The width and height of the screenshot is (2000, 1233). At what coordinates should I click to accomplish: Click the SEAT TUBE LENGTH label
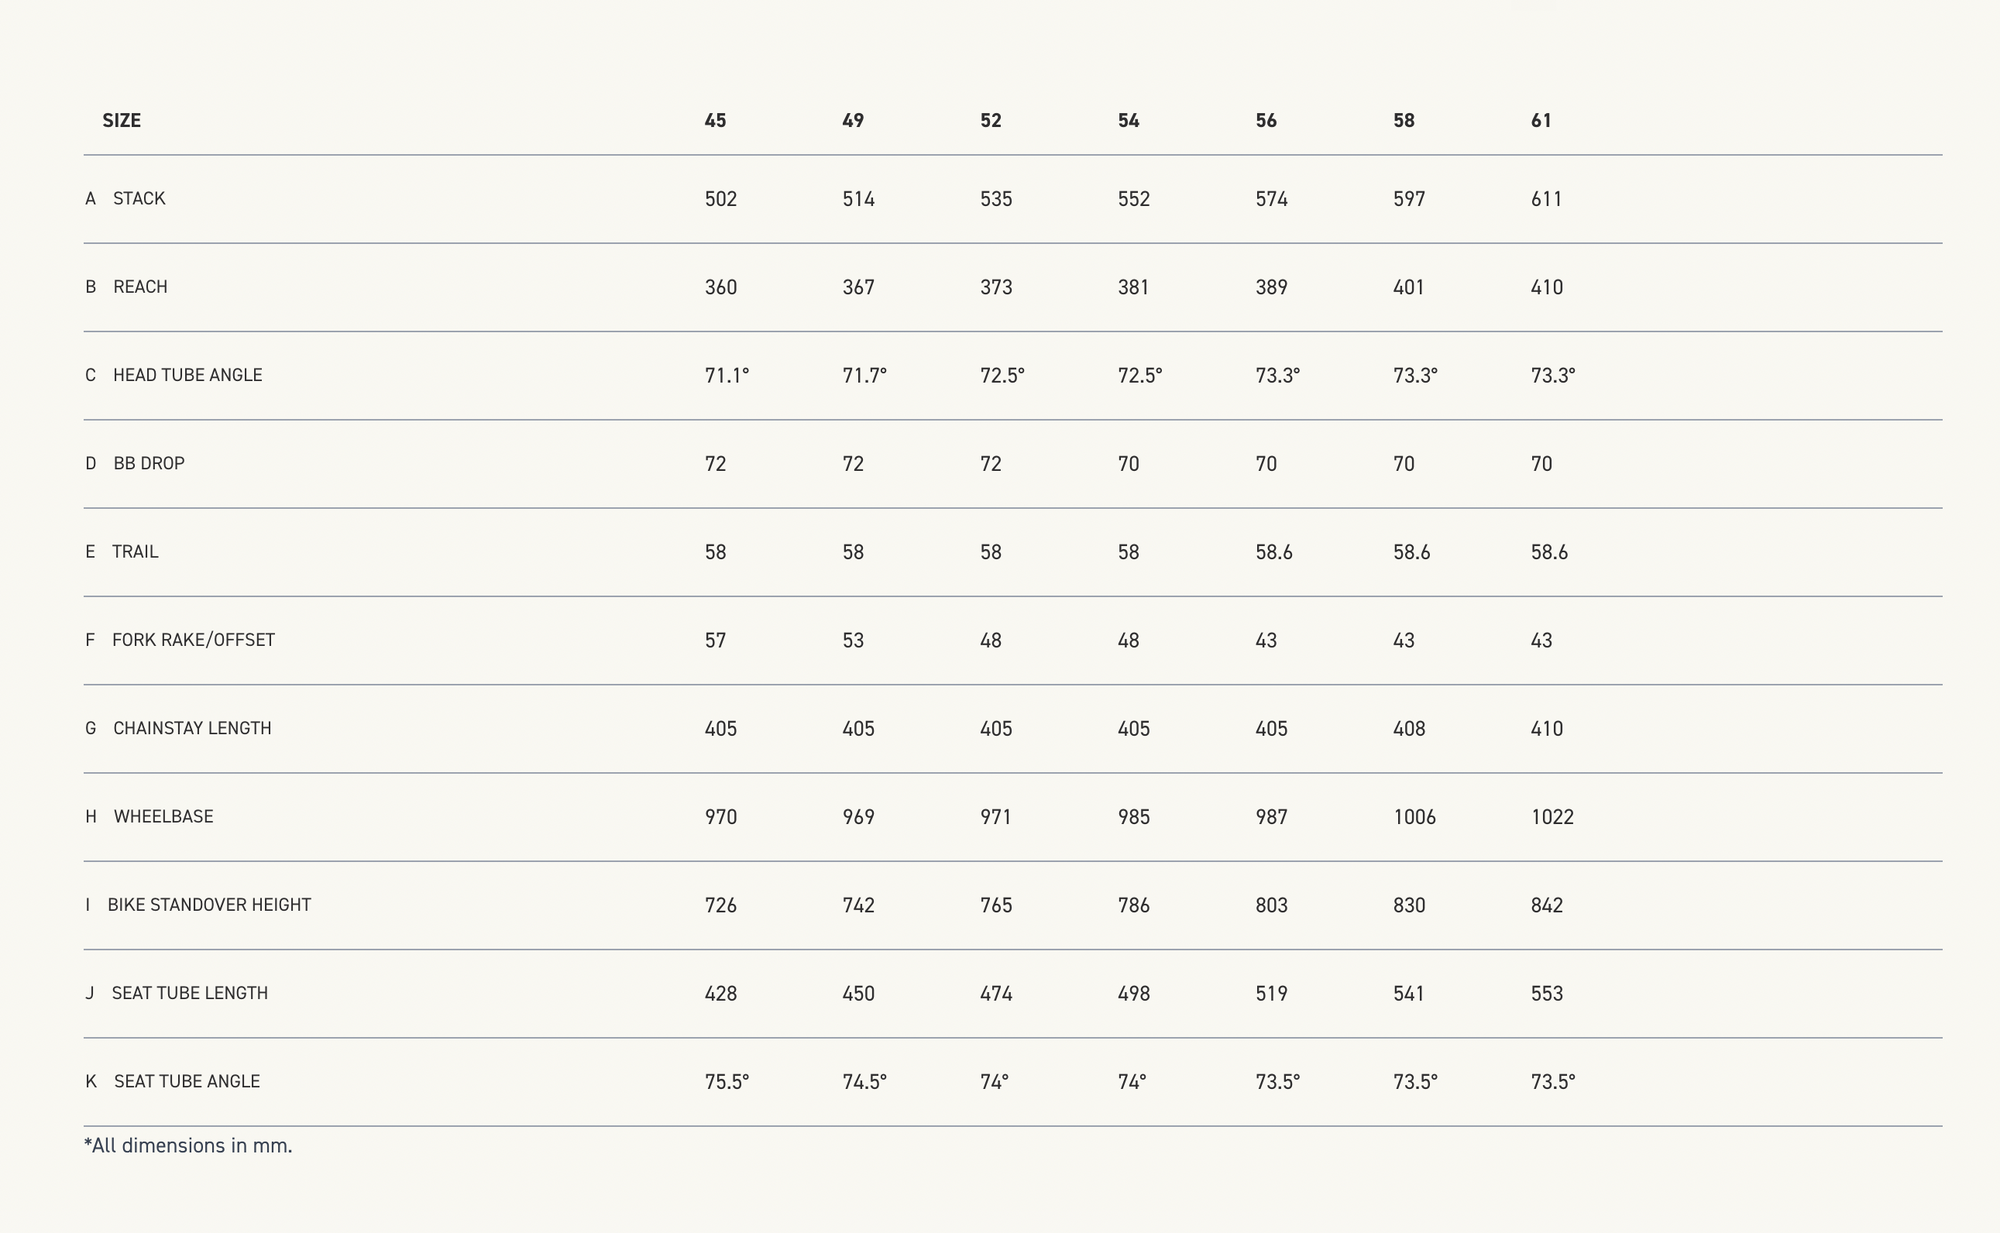(190, 993)
